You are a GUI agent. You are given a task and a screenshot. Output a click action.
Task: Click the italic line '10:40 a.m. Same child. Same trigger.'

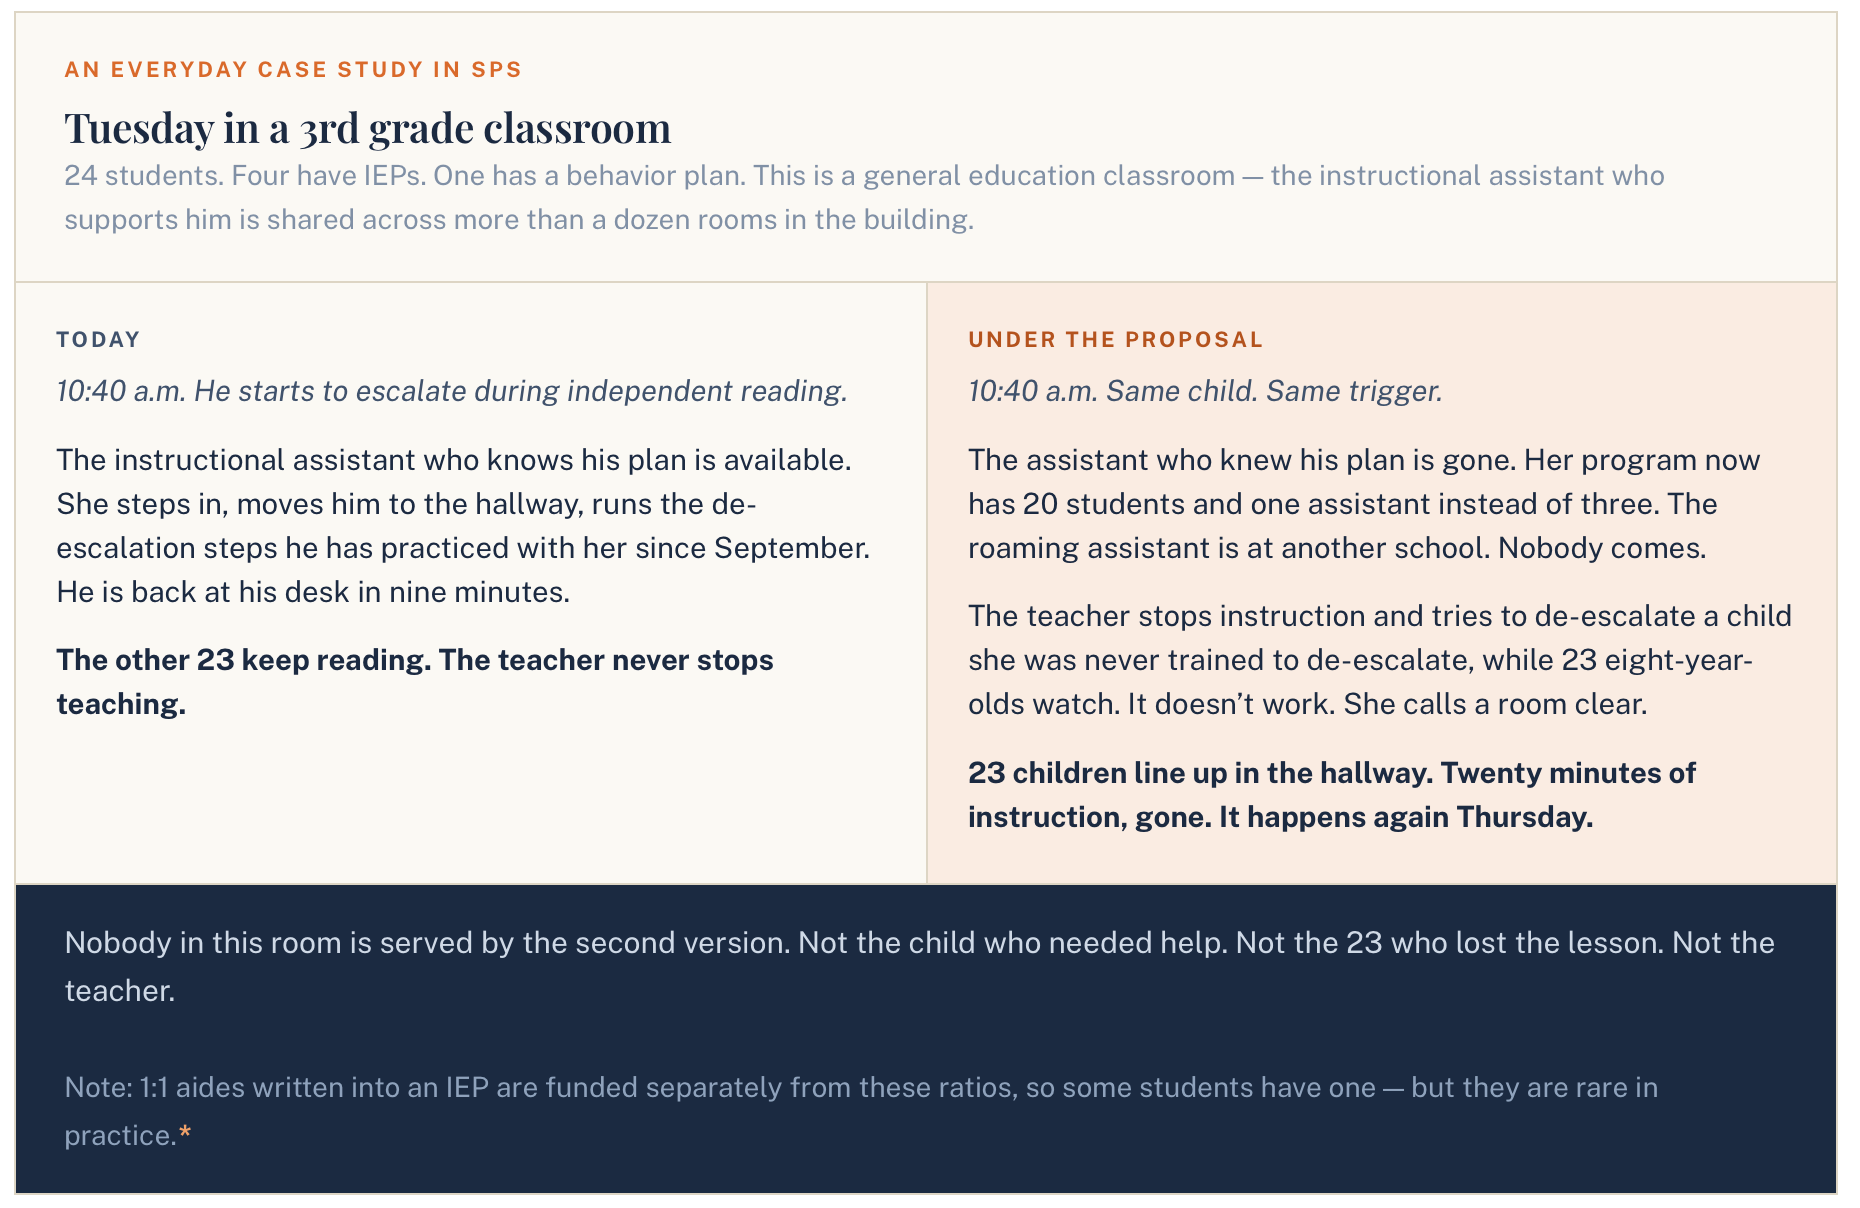(1205, 391)
